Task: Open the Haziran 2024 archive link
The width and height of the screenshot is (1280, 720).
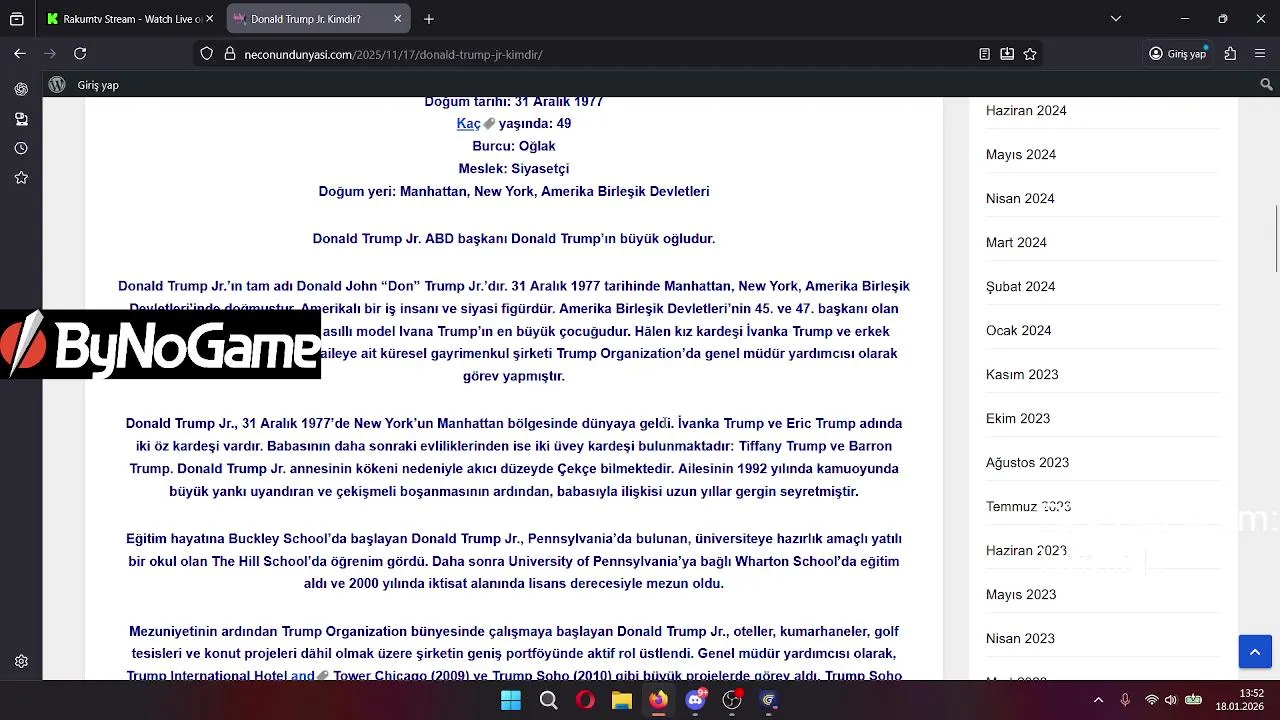Action: [1026, 110]
